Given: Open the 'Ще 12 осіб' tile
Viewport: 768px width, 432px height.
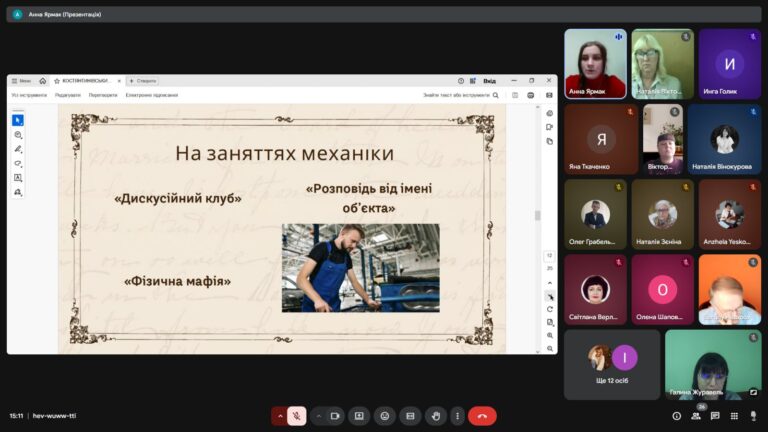Looking at the screenshot, I should point(612,364).
